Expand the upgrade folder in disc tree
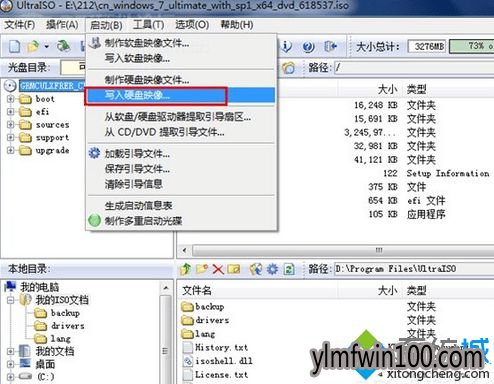Screen dimensions: 494x384 click(11, 150)
